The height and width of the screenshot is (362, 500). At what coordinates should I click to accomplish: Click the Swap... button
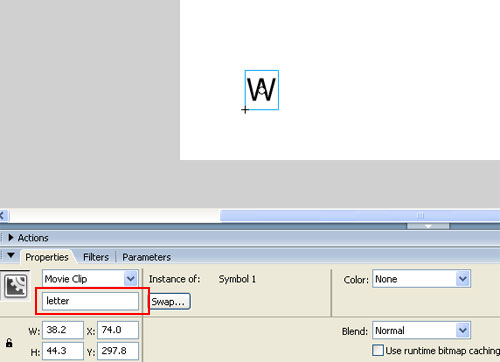[x=169, y=301]
